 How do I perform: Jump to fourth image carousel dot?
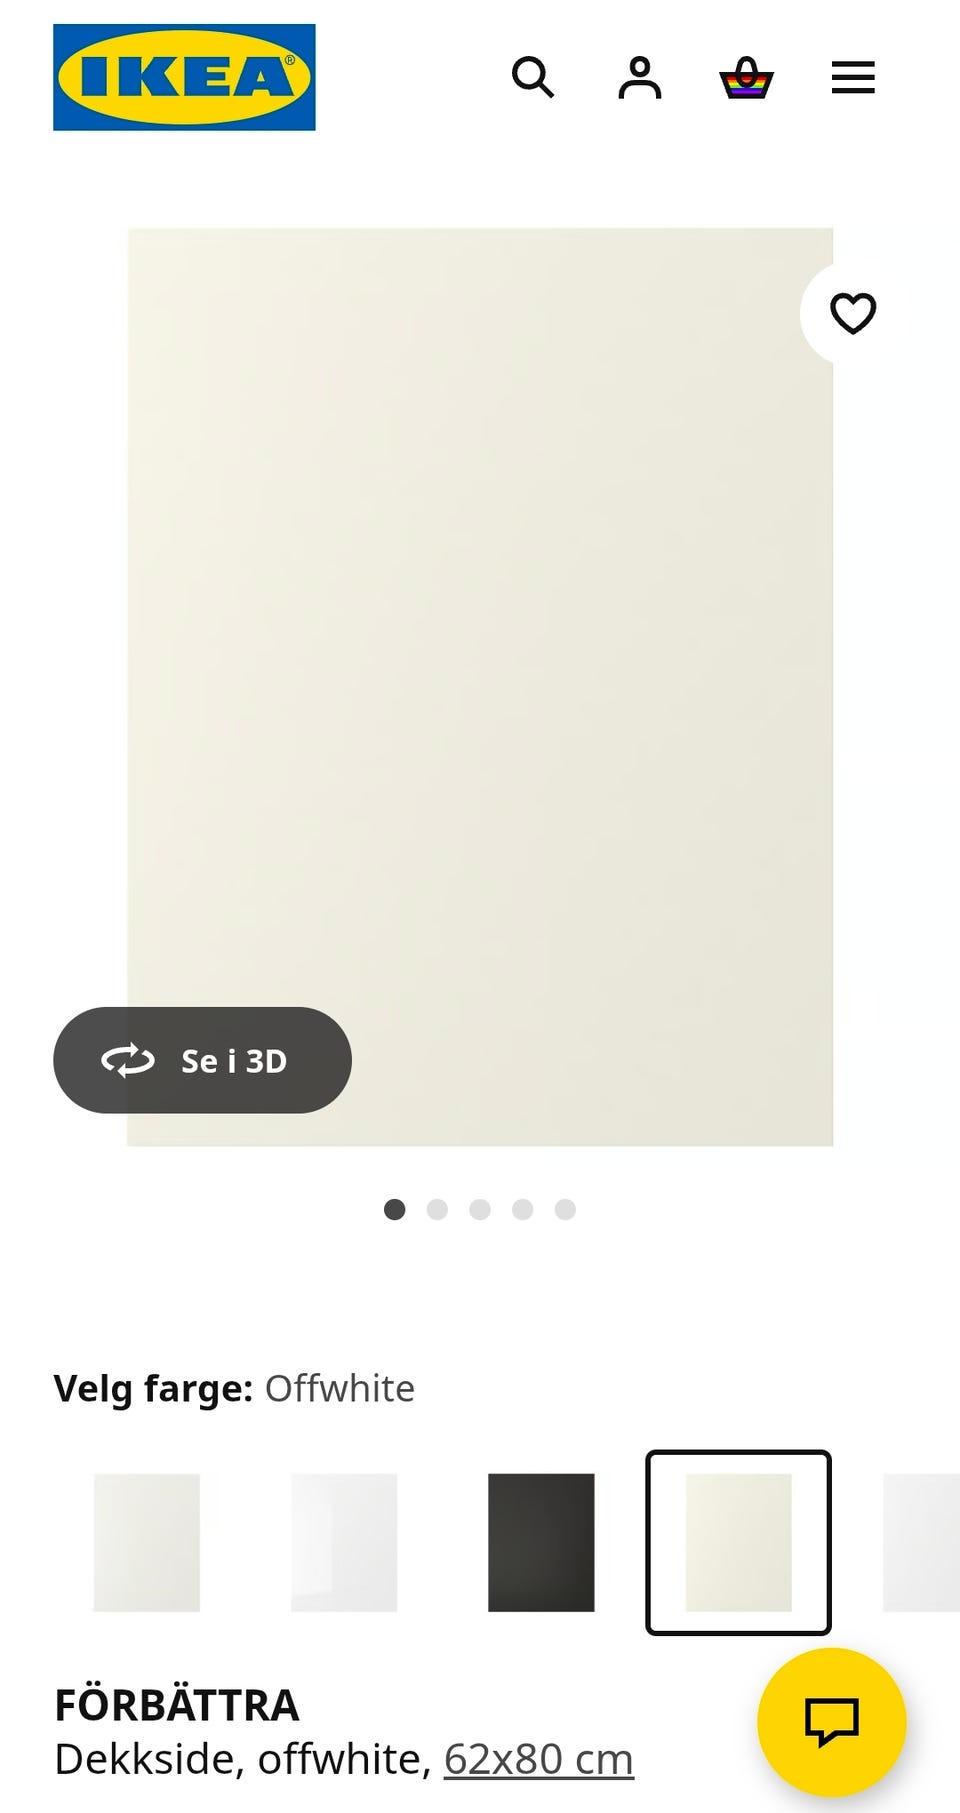[x=522, y=1209]
